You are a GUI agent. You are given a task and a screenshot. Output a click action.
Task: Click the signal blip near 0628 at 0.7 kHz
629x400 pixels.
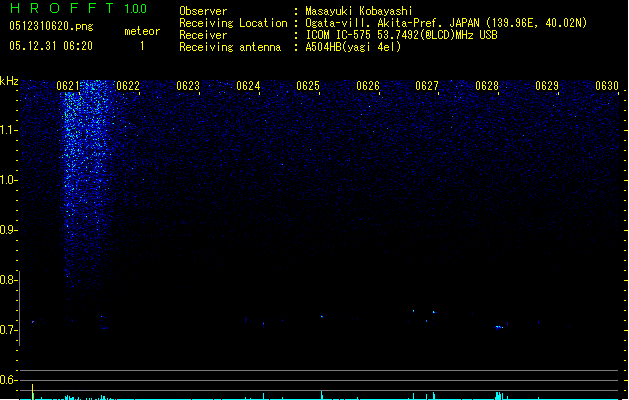click(x=499, y=327)
